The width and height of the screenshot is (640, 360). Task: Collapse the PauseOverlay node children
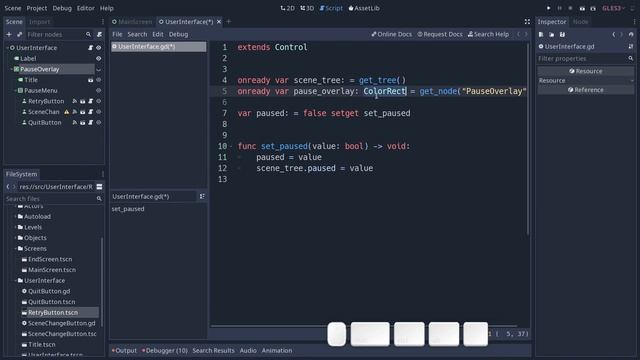[x=11, y=69]
